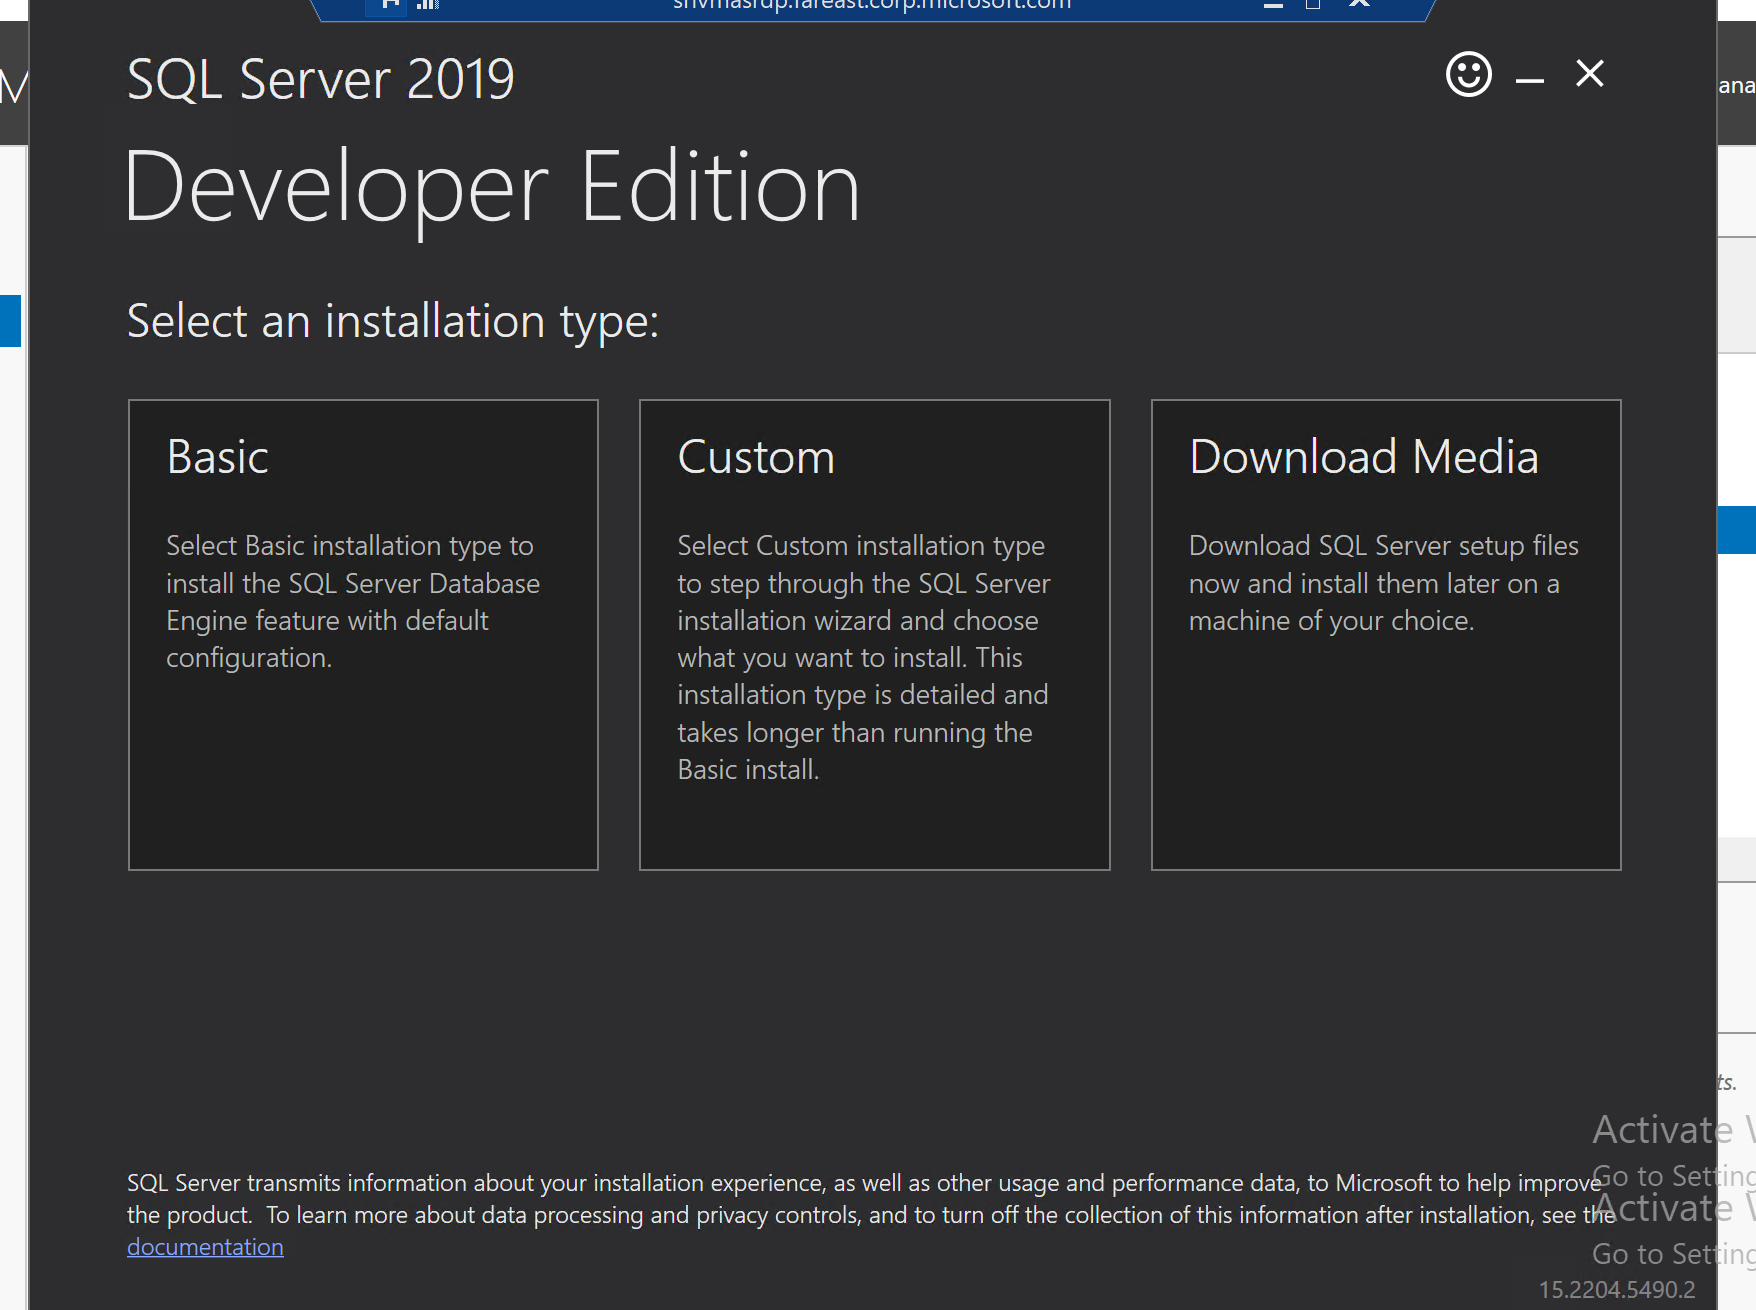Open the privacy documentation link
This screenshot has width=1756, height=1310.
coord(205,1247)
